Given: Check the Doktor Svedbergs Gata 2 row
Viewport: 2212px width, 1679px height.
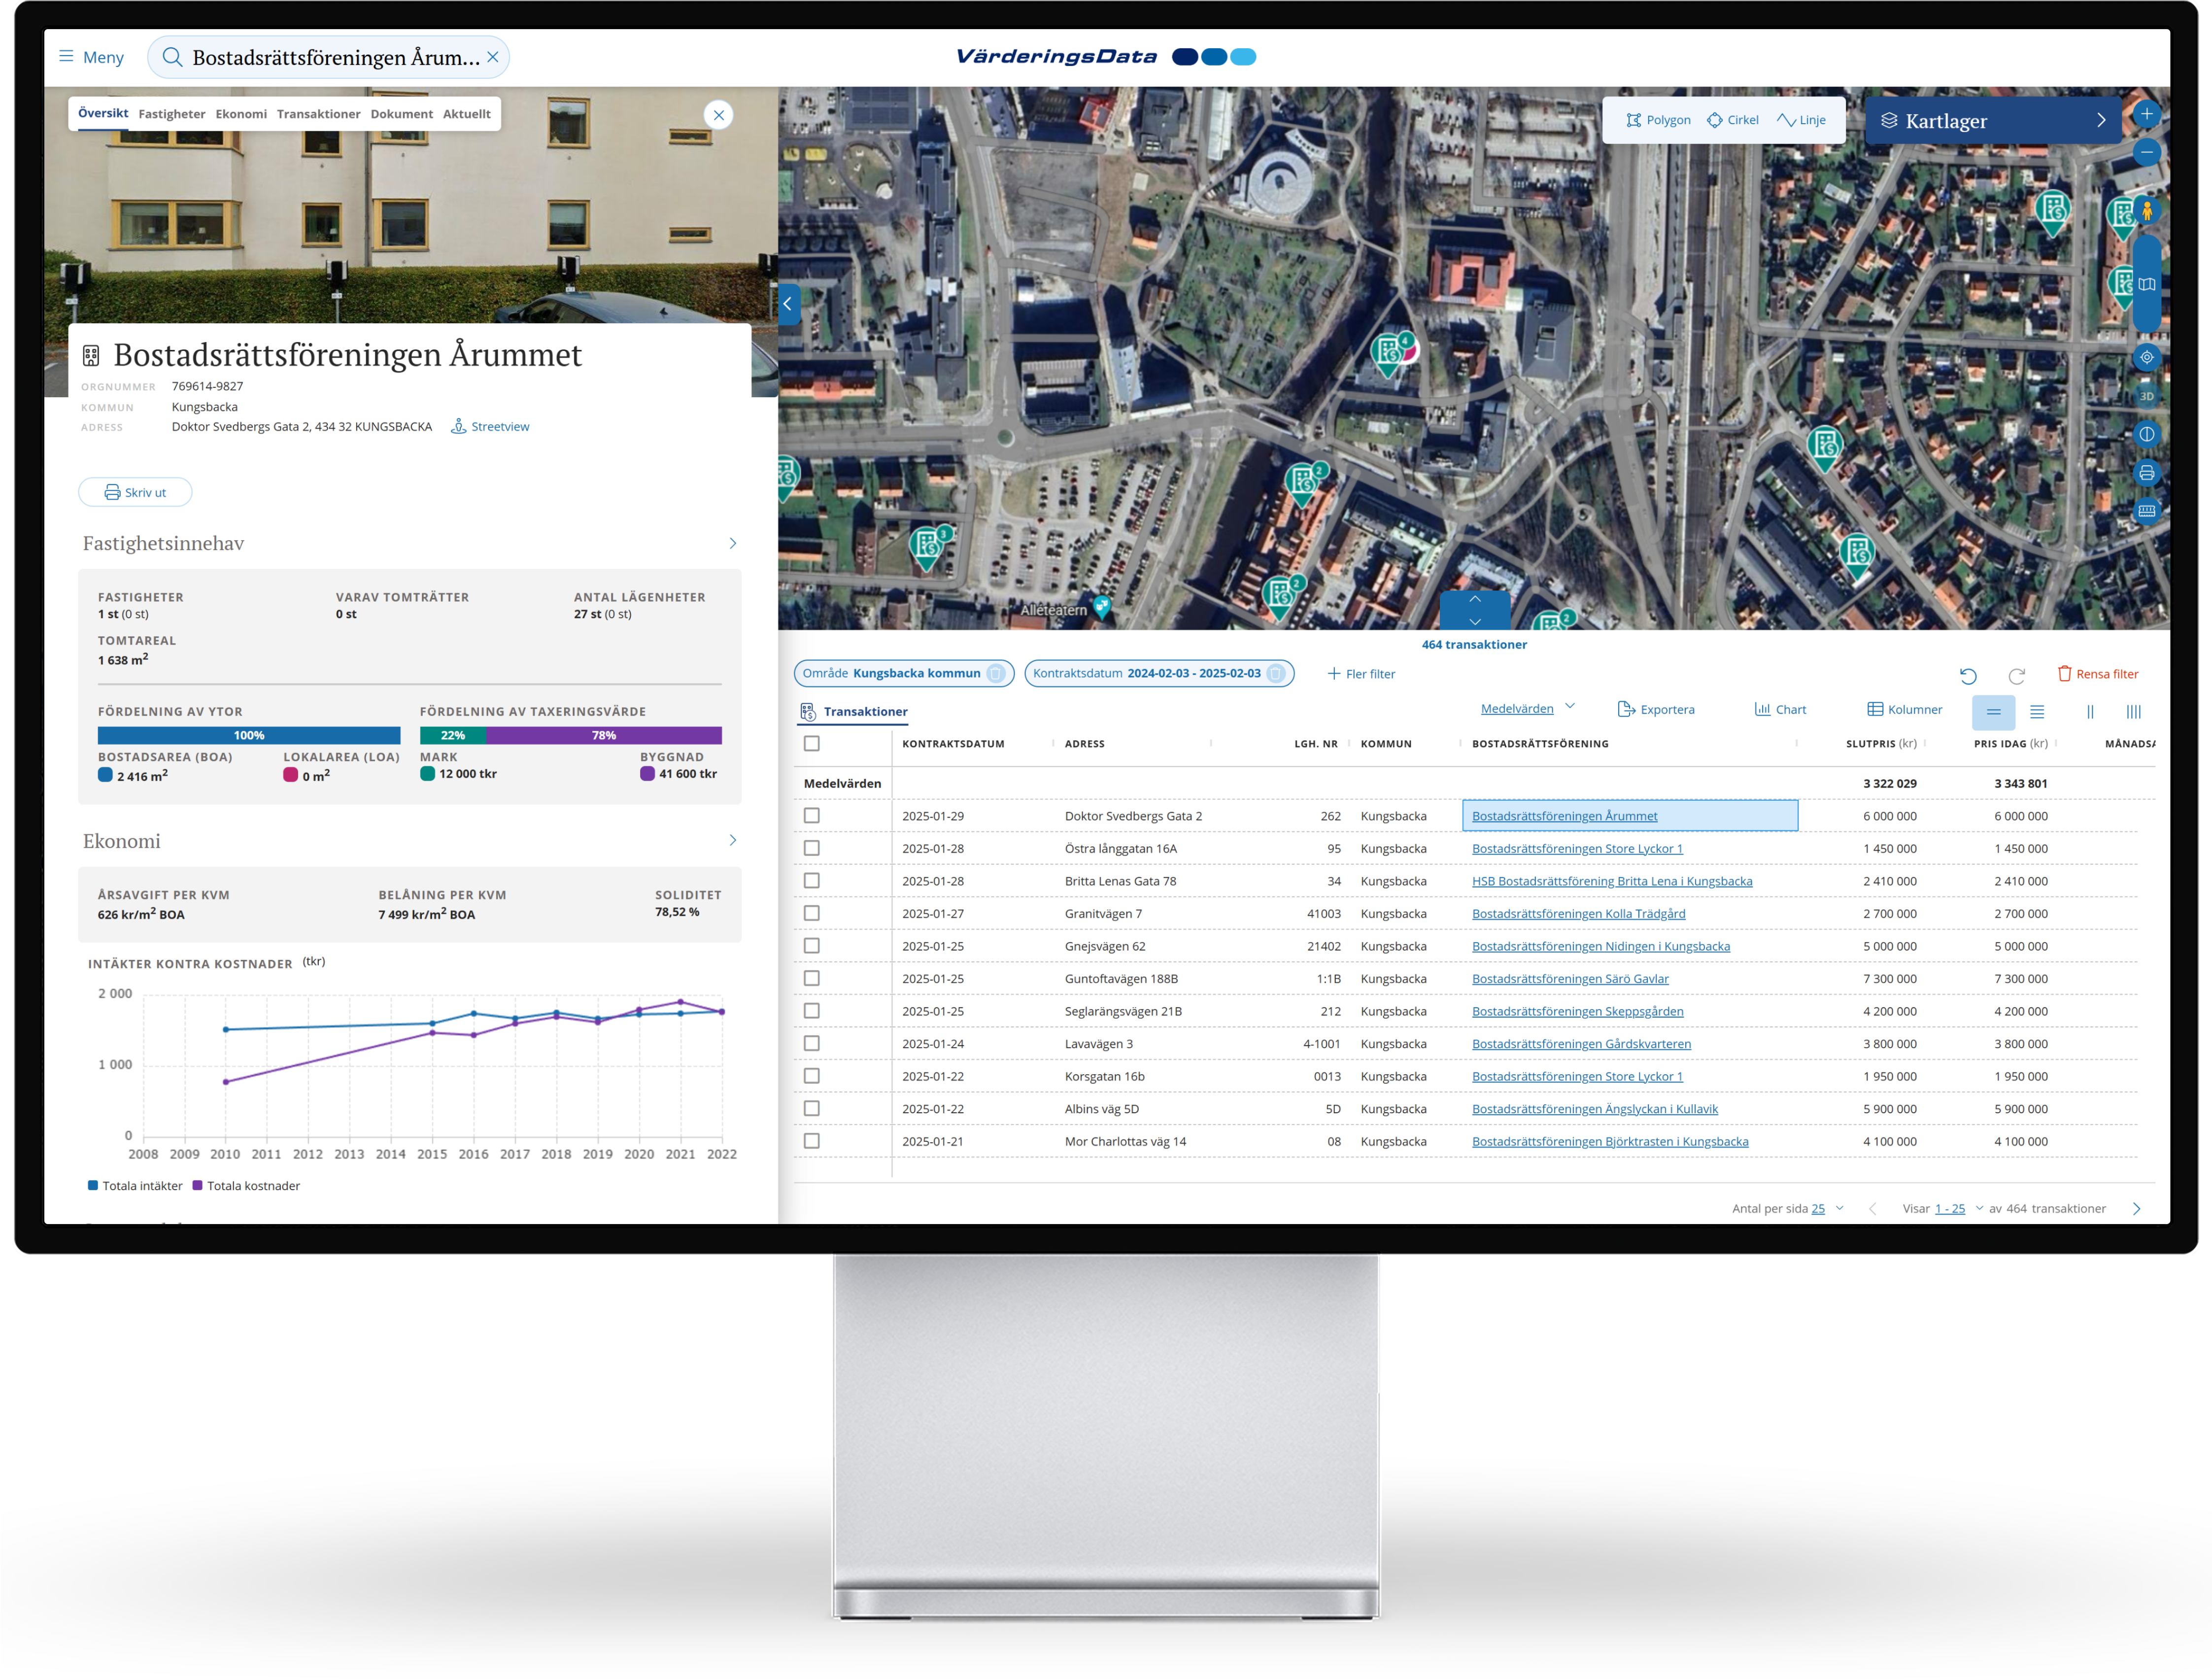Looking at the screenshot, I should 811,816.
